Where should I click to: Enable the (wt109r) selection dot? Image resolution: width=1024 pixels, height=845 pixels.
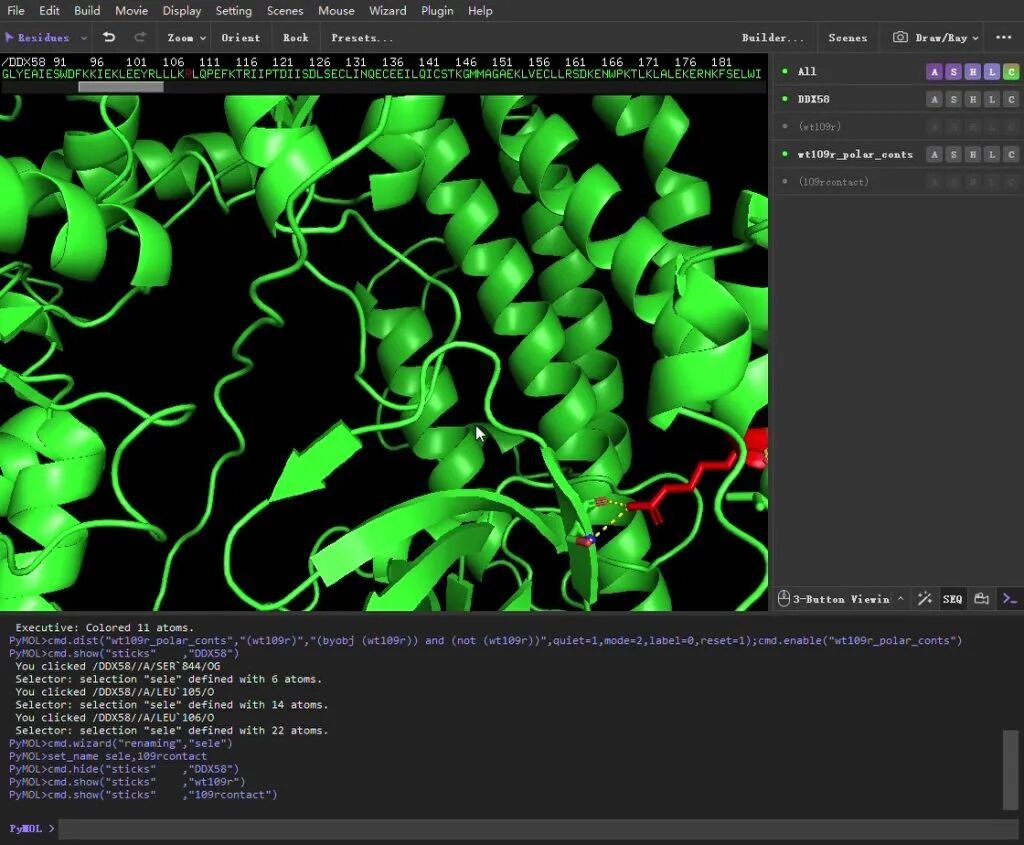coord(785,126)
